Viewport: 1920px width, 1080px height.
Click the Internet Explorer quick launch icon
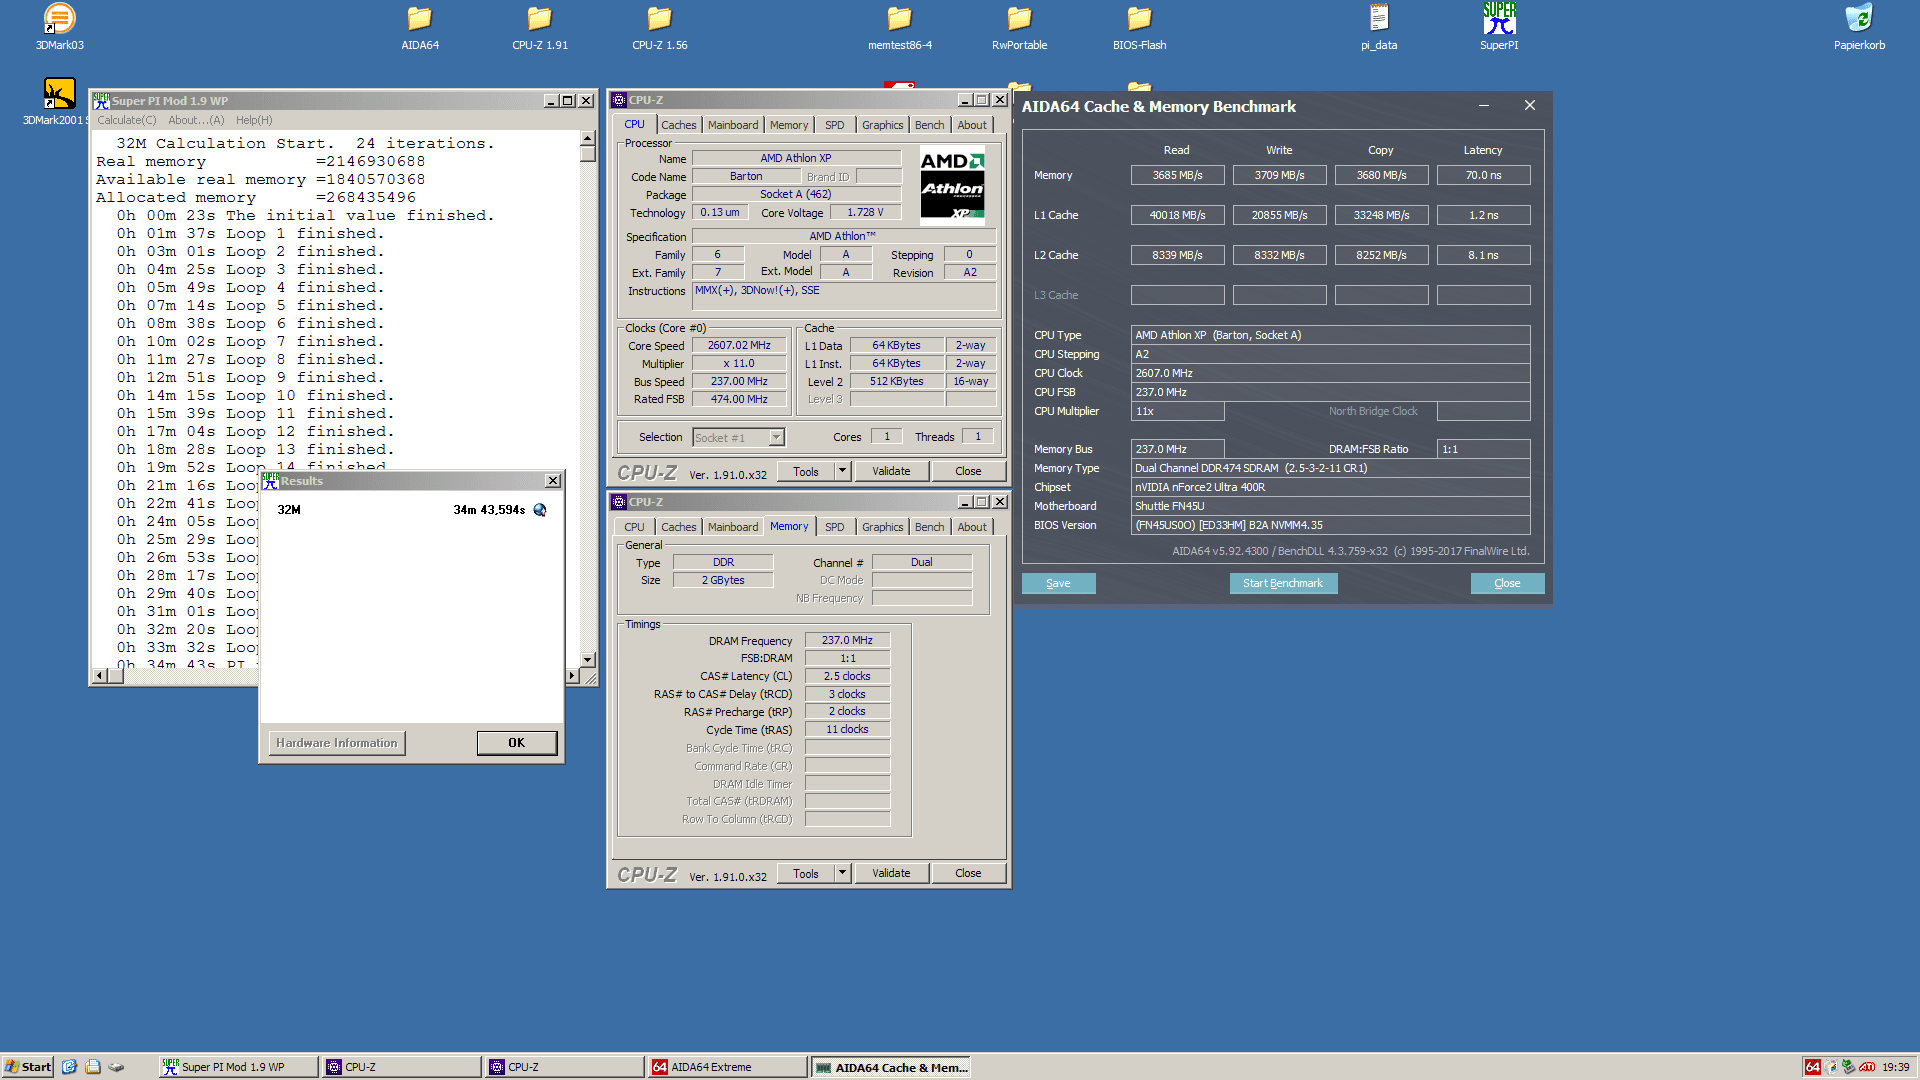coord(69,1067)
